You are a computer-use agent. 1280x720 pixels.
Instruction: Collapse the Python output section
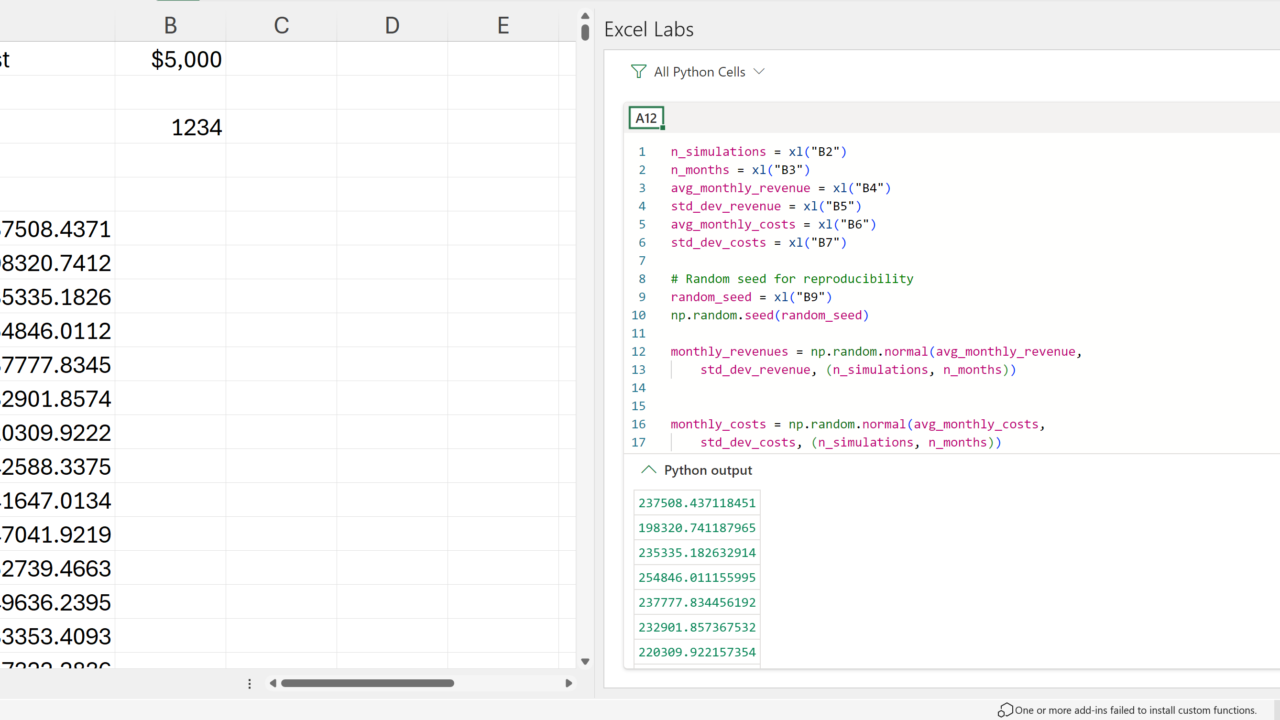[x=649, y=470]
